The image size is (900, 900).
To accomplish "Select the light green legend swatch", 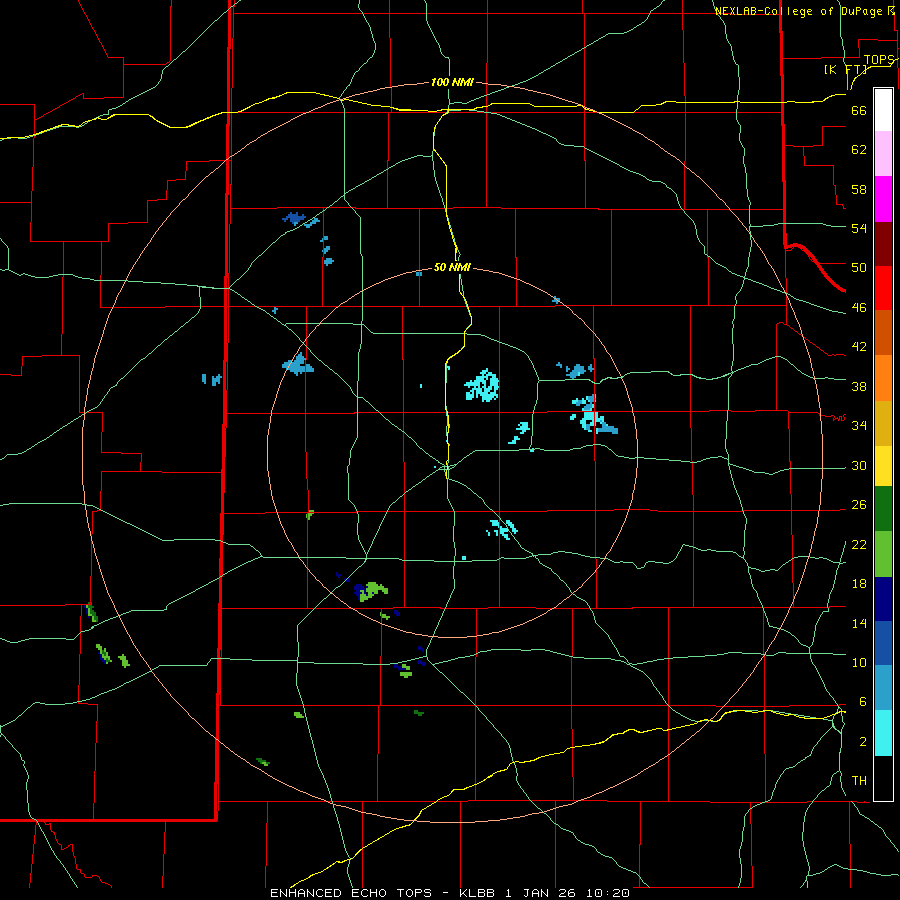I will tap(883, 554).
